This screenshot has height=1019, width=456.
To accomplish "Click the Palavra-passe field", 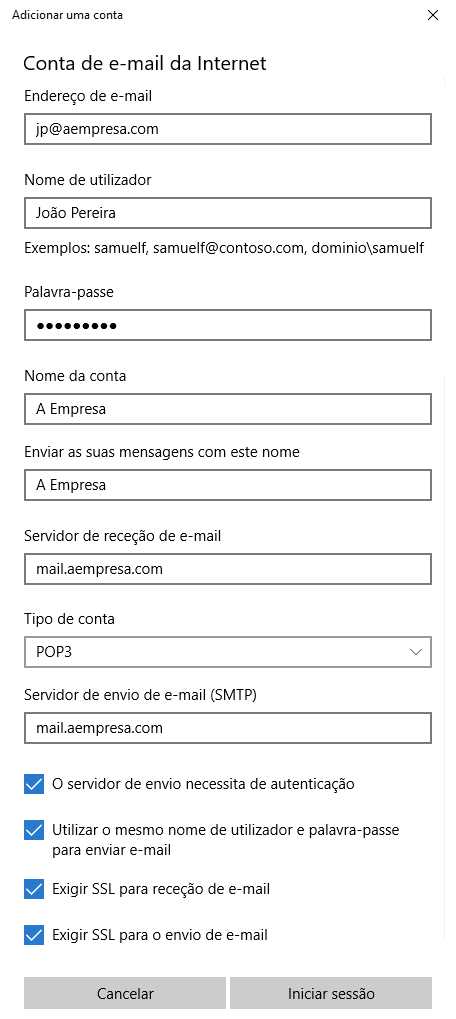I will [228, 326].
